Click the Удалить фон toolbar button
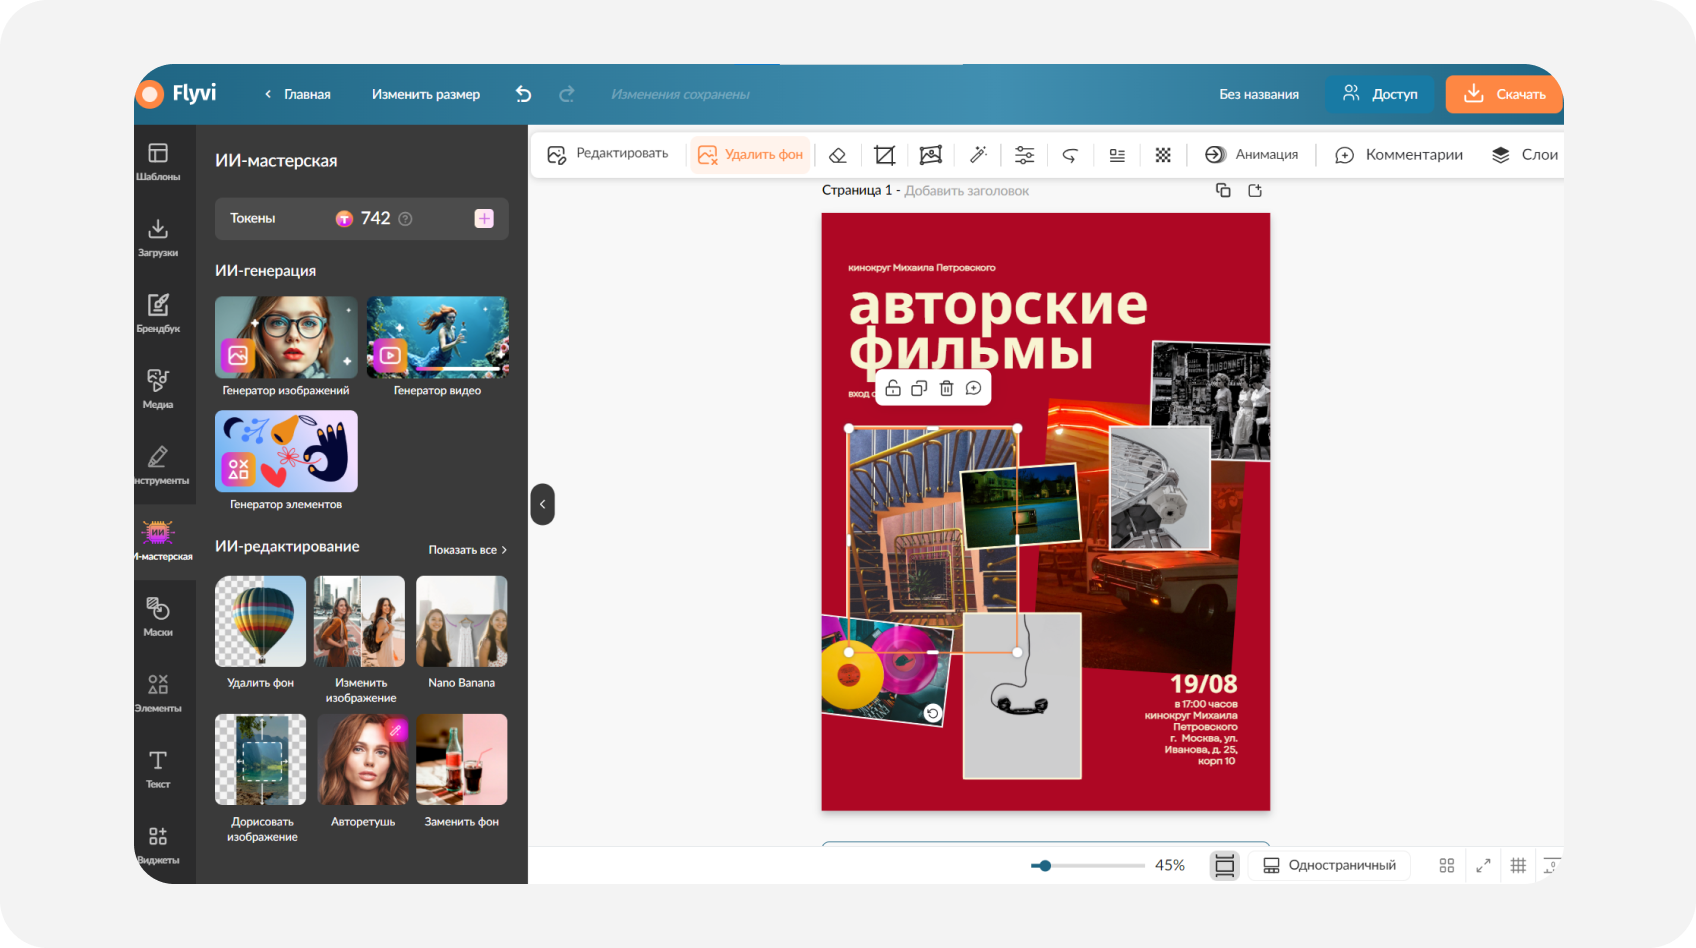This screenshot has width=1696, height=948. pos(750,154)
